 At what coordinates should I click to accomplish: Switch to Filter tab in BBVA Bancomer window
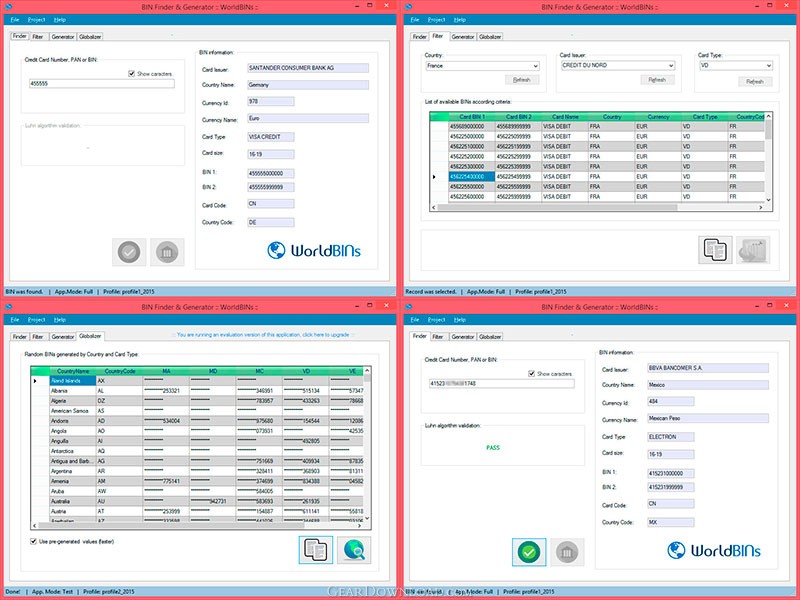[x=438, y=337]
